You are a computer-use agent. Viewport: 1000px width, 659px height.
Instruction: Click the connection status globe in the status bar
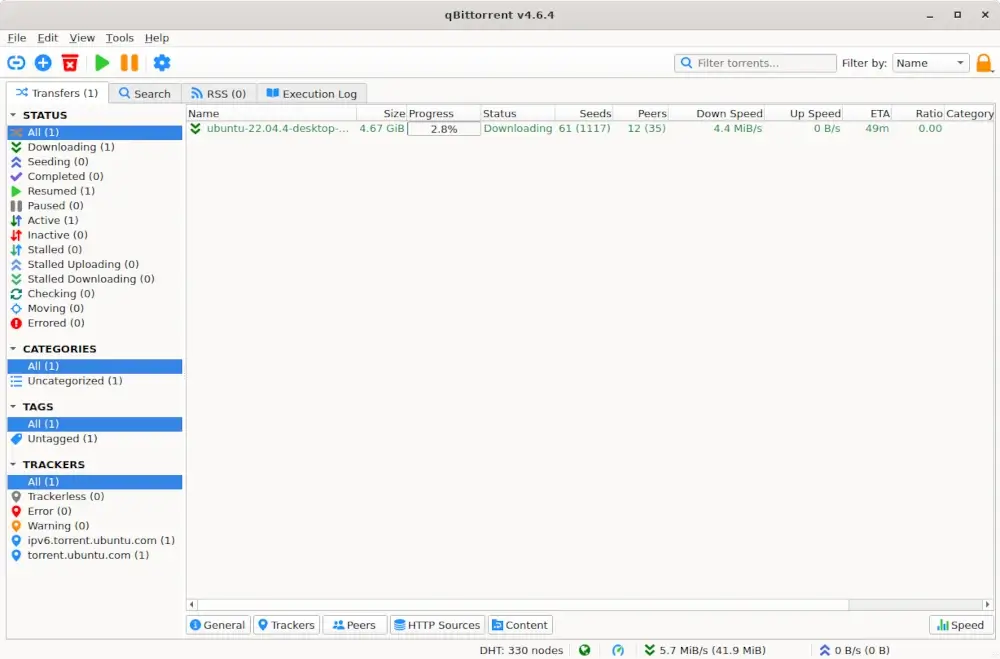click(x=584, y=650)
